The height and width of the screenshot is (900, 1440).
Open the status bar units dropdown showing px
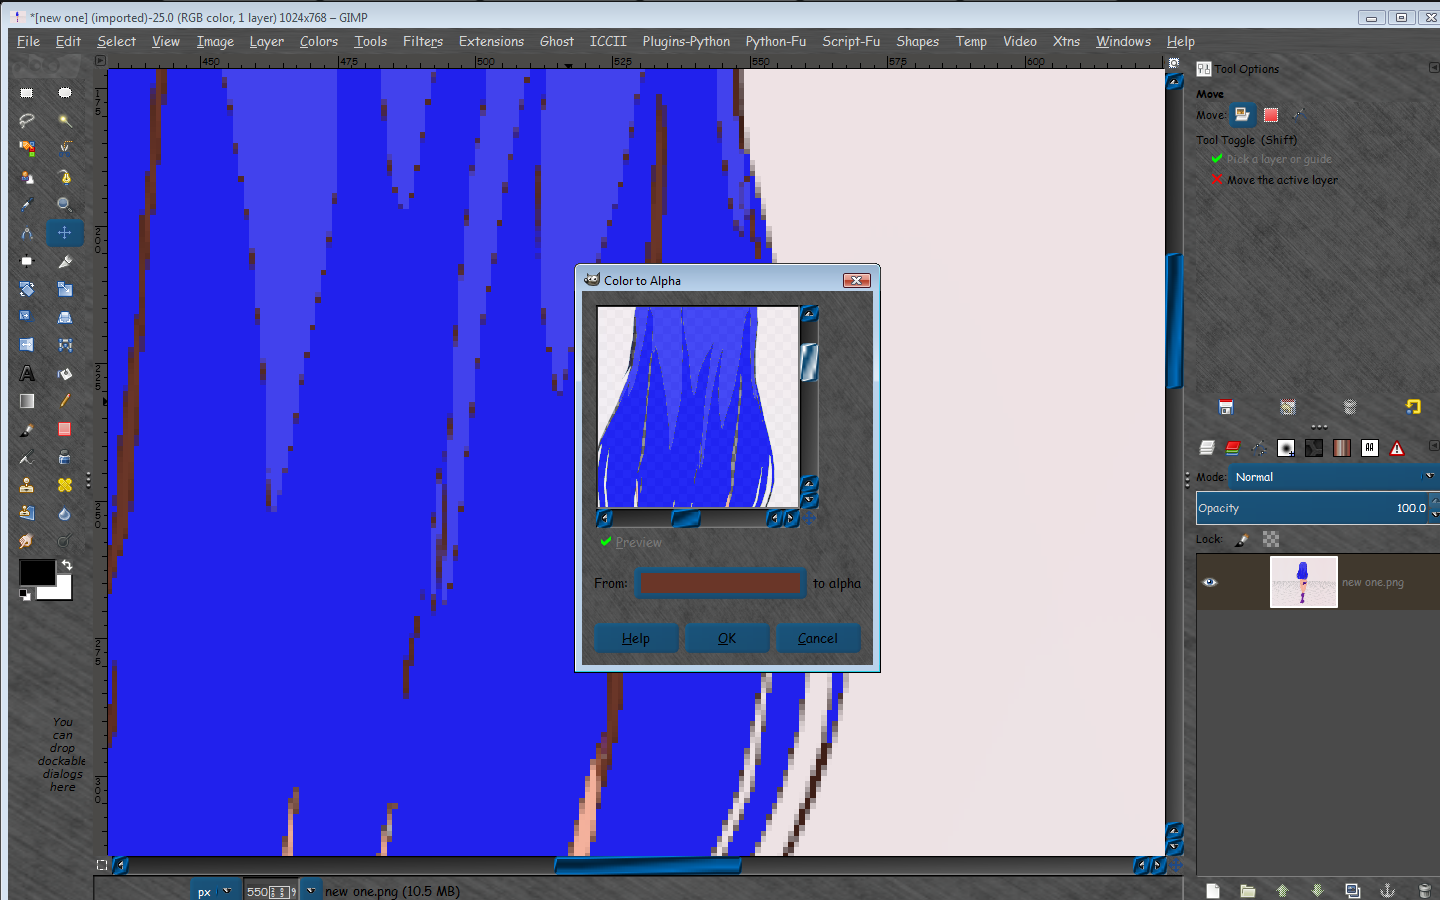click(215, 889)
